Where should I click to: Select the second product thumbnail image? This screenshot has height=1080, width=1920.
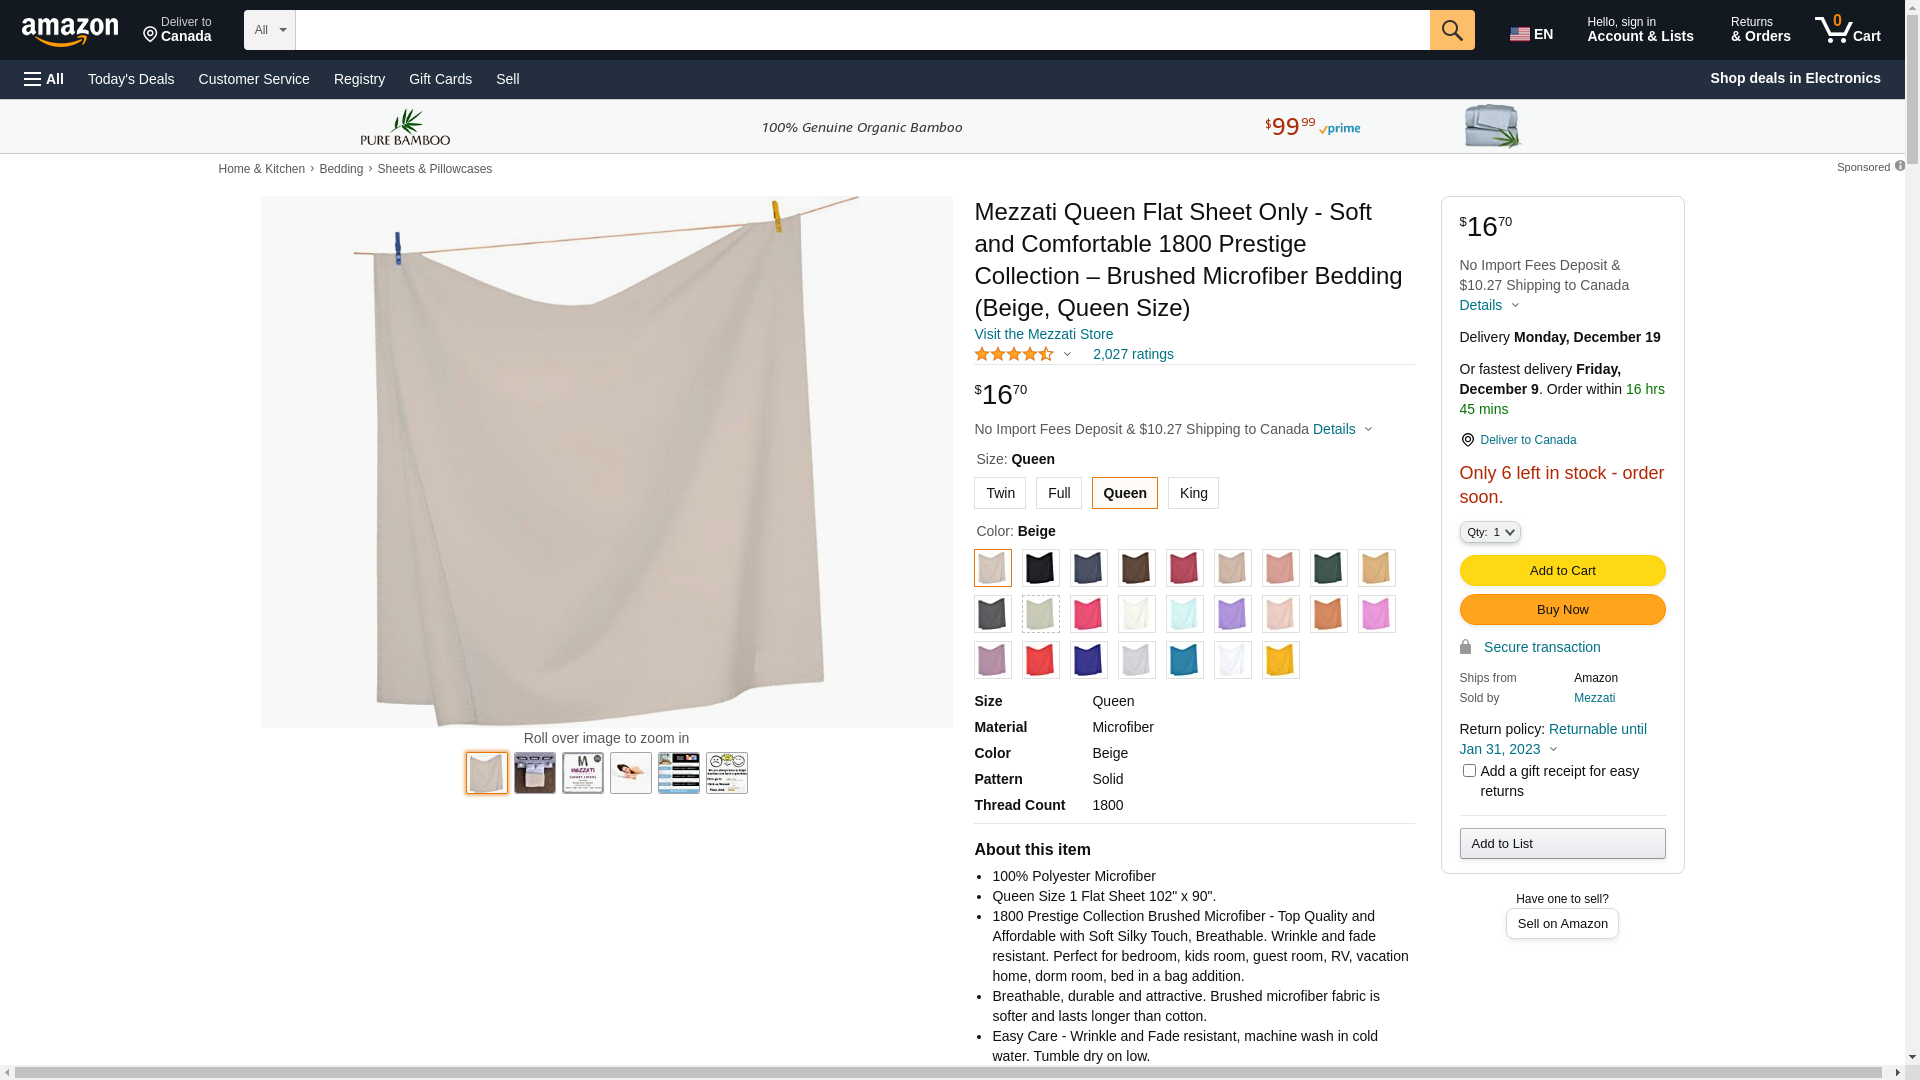[x=535, y=773]
